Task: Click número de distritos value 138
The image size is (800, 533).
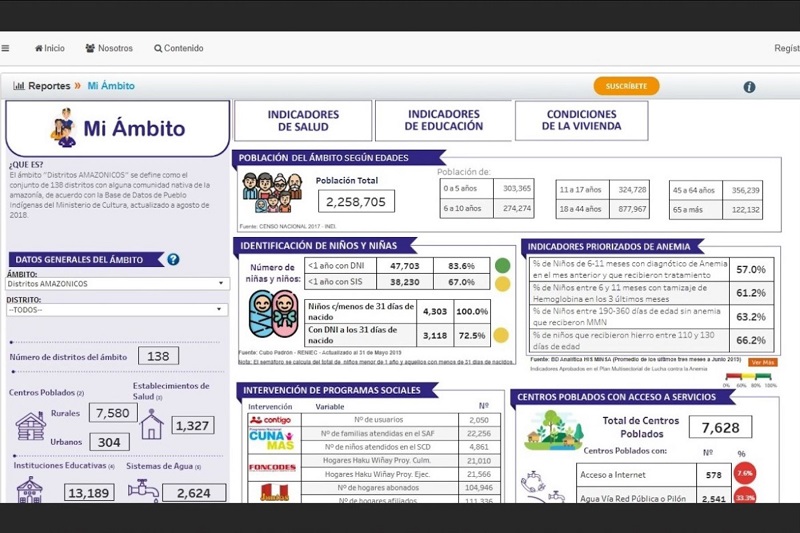Action: [158, 356]
